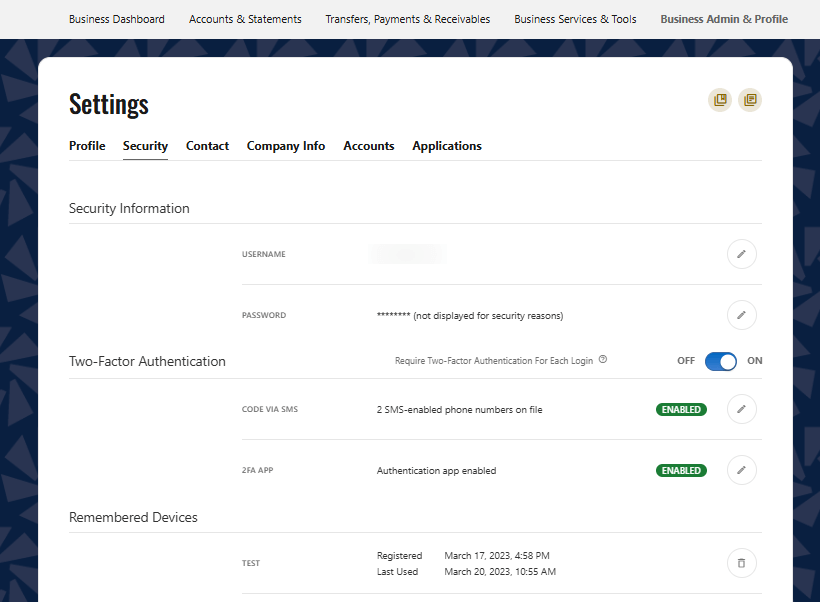Edit the Code via SMS settings

741,409
